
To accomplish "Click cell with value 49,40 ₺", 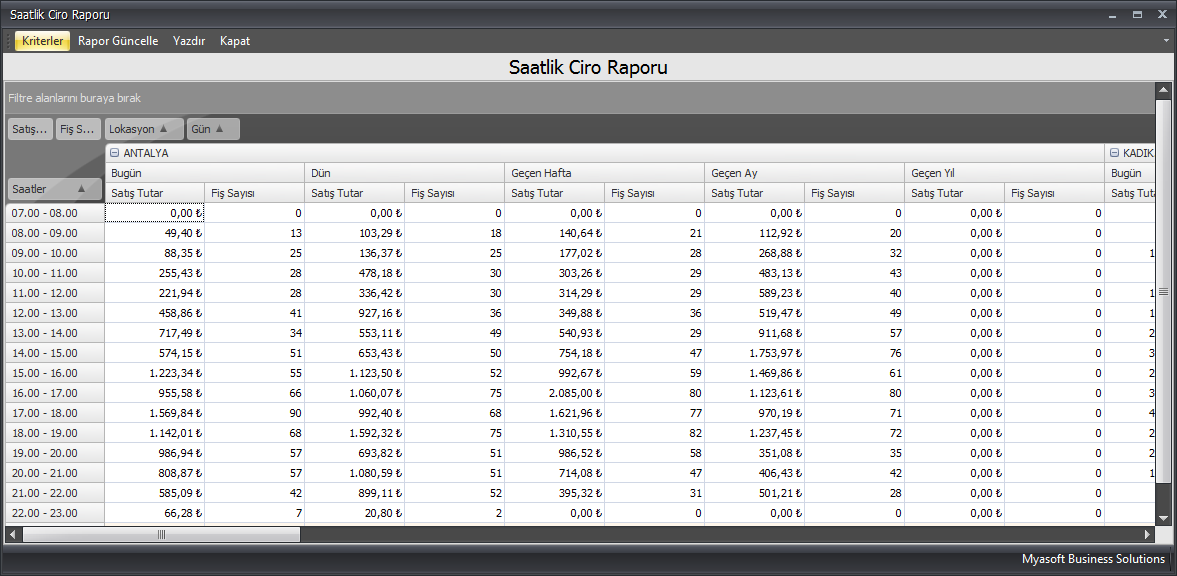I will click(x=155, y=234).
